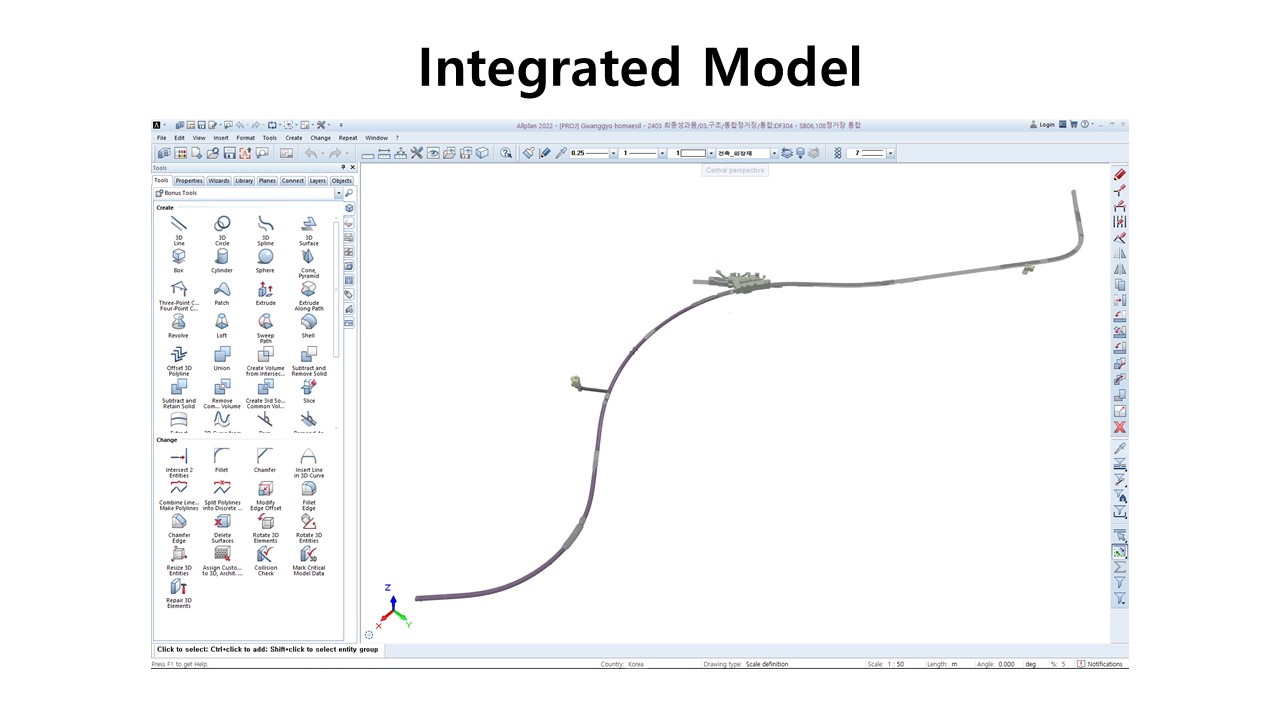Viewport: 1280px width, 720px height.
Task: Pick the Loft tool
Action: tap(222, 322)
